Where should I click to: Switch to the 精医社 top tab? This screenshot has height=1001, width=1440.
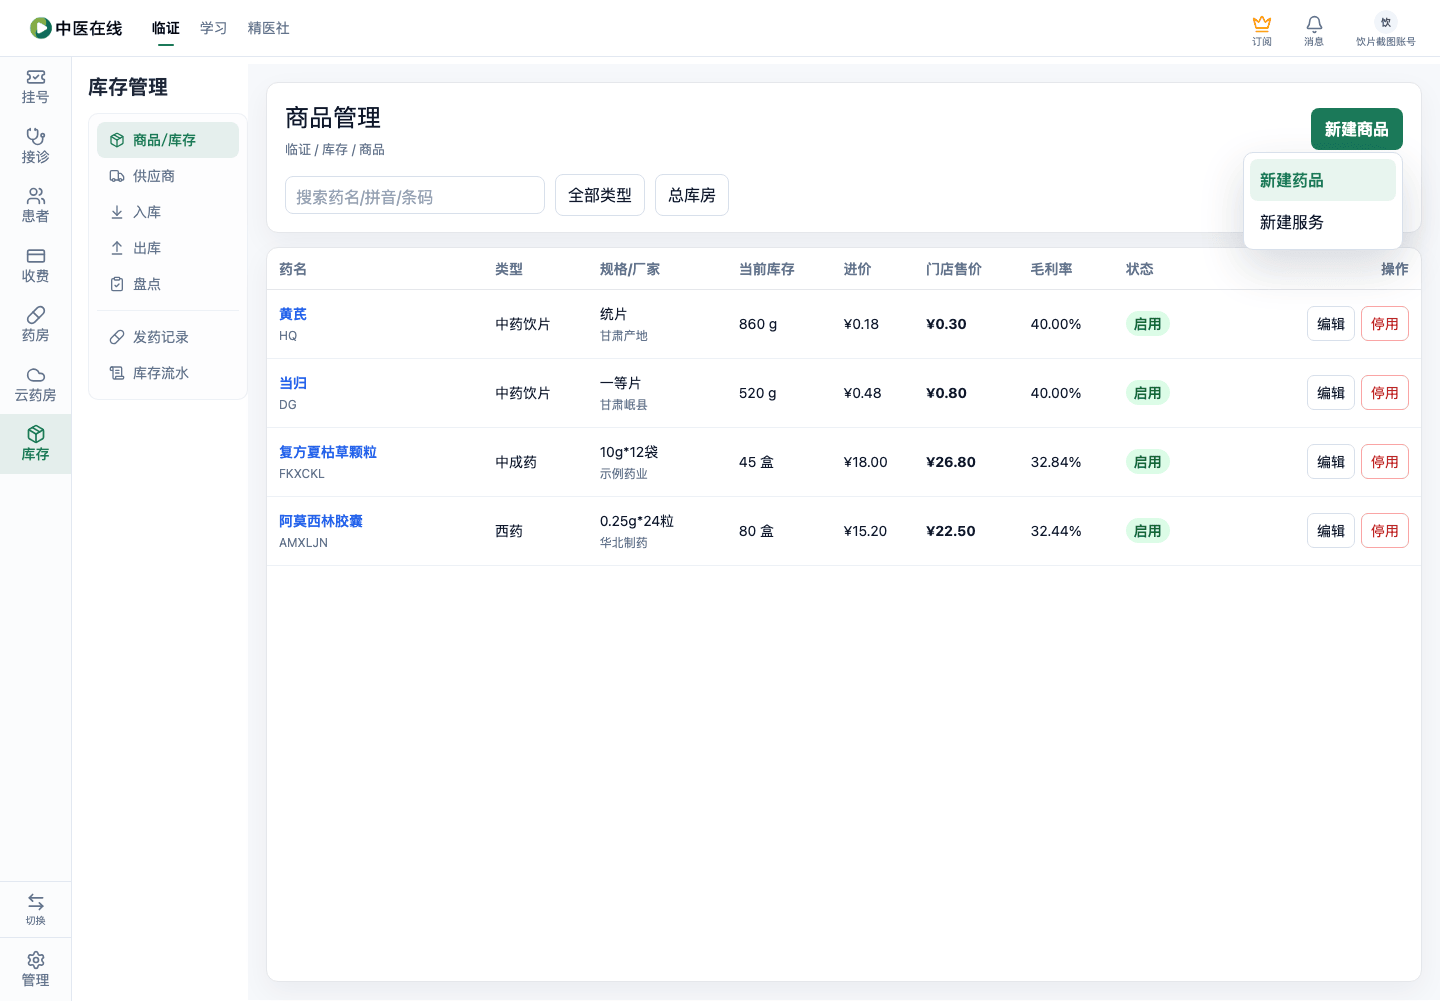(269, 28)
